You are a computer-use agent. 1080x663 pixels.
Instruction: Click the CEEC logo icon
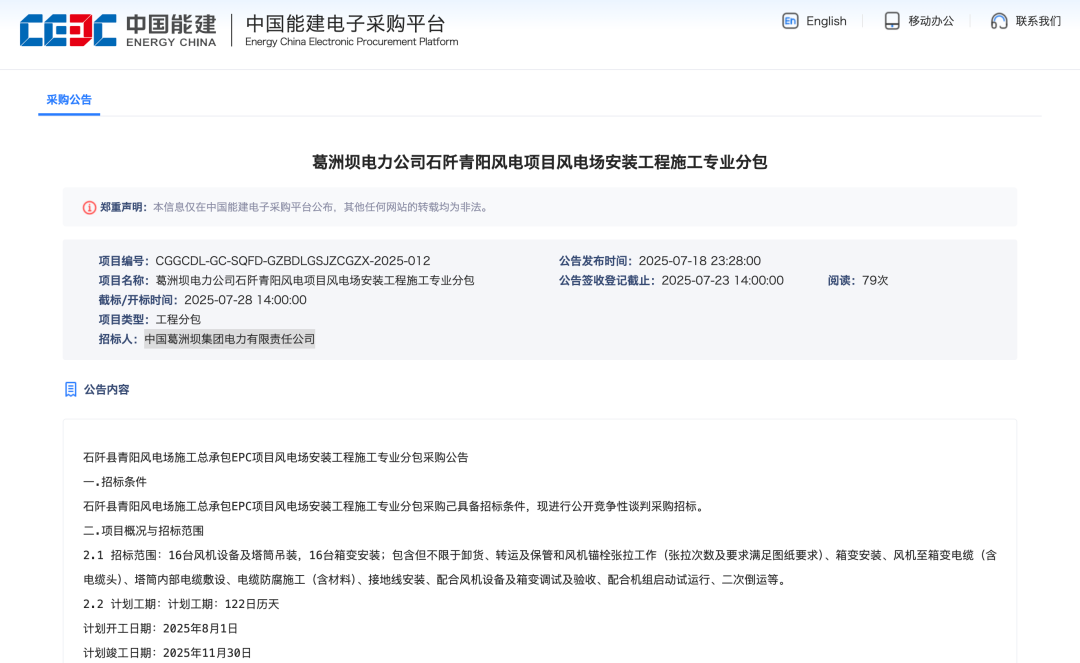point(68,30)
